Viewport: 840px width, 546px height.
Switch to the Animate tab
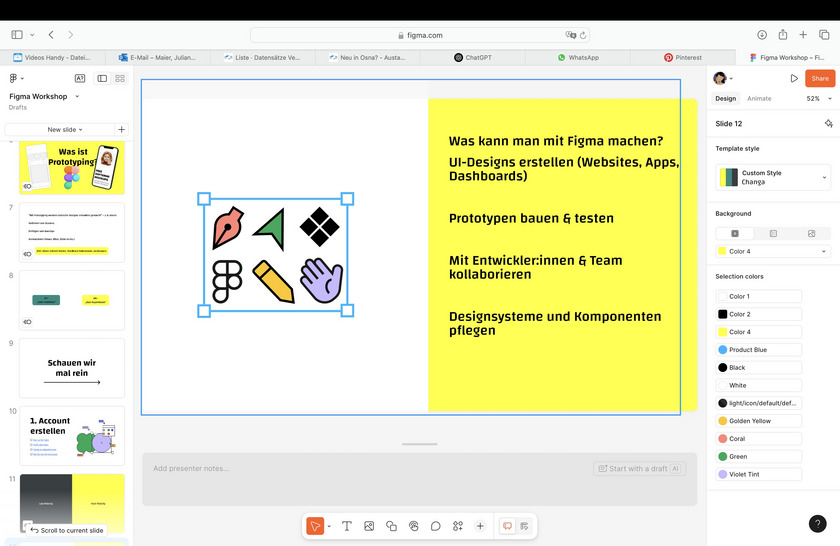[759, 99]
